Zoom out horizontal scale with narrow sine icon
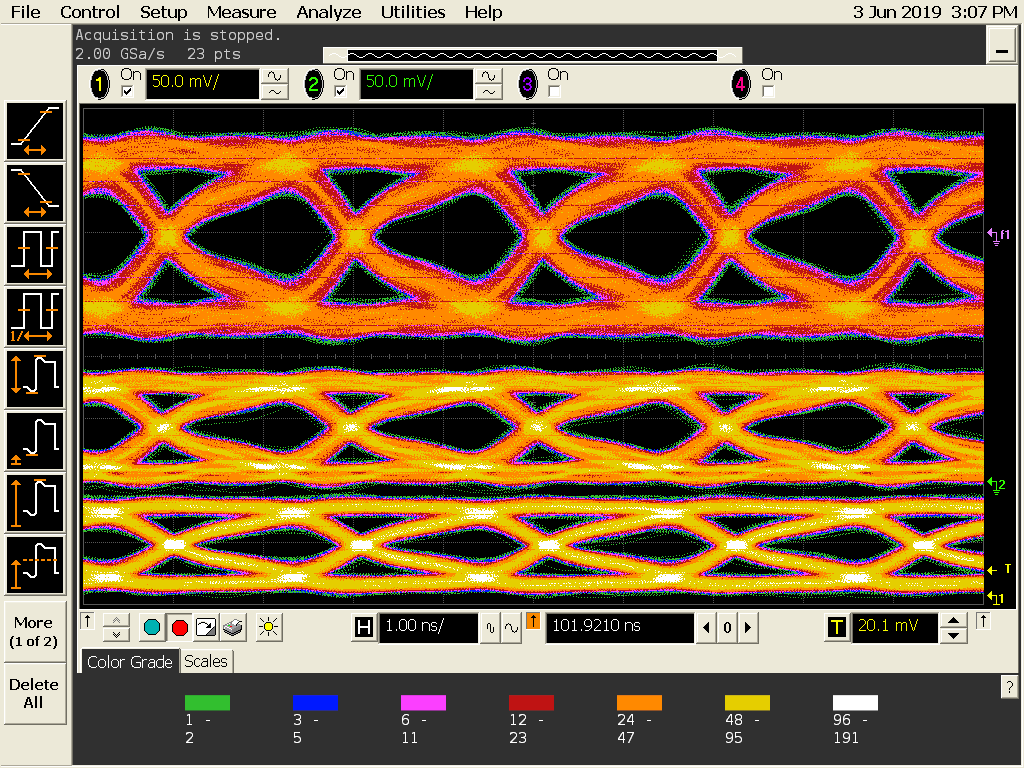The width and height of the screenshot is (1024, 768). tap(490, 628)
